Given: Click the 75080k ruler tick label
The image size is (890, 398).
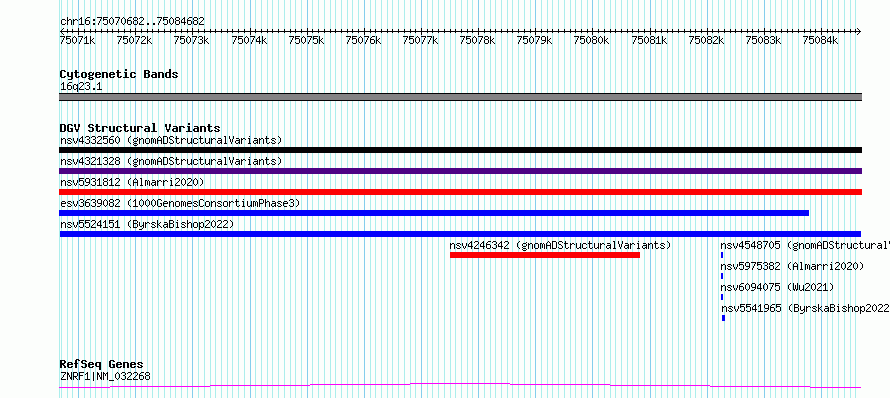Looking at the screenshot, I should [x=592, y=40].
